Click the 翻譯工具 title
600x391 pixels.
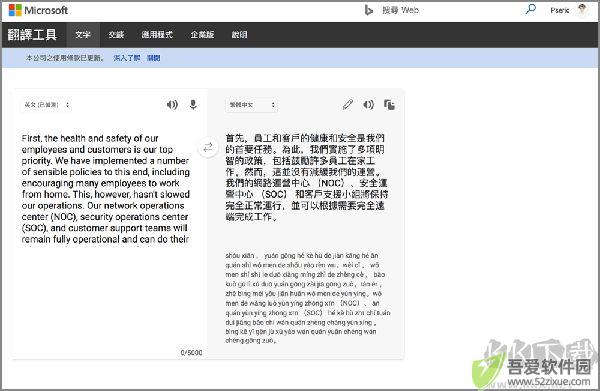coord(32,35)
